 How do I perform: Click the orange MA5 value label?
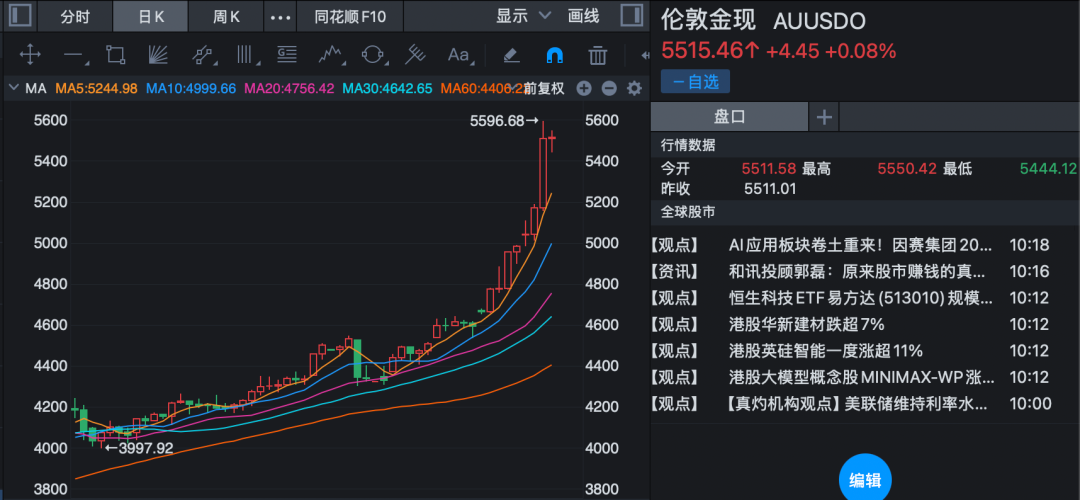(96, 88)
